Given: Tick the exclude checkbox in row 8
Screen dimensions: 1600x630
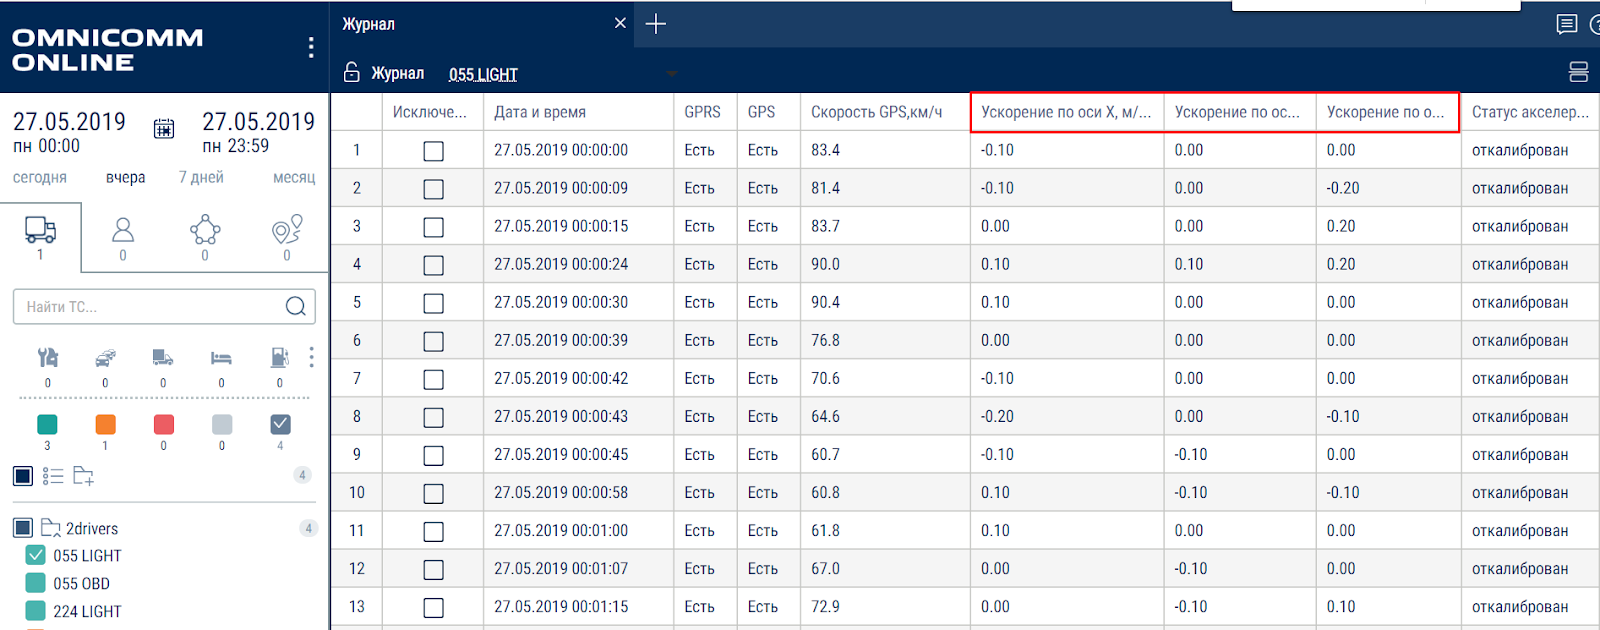Looking at the screenshot, I should (433, 417).
